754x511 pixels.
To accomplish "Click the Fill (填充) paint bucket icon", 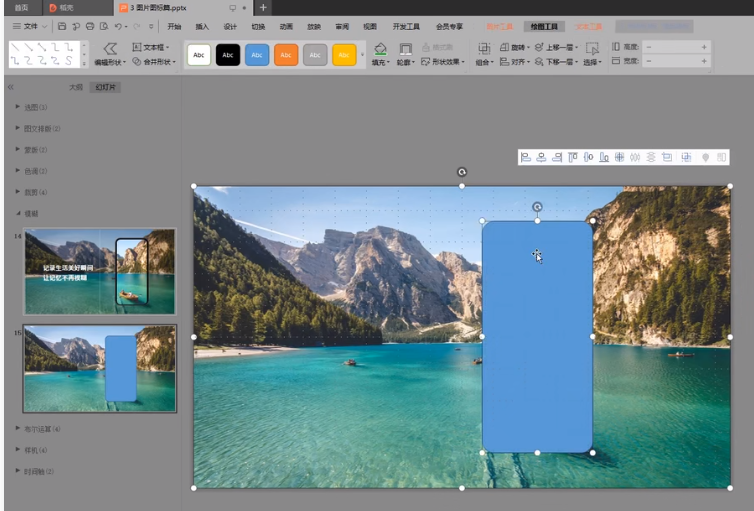I will tap(380, 49).
